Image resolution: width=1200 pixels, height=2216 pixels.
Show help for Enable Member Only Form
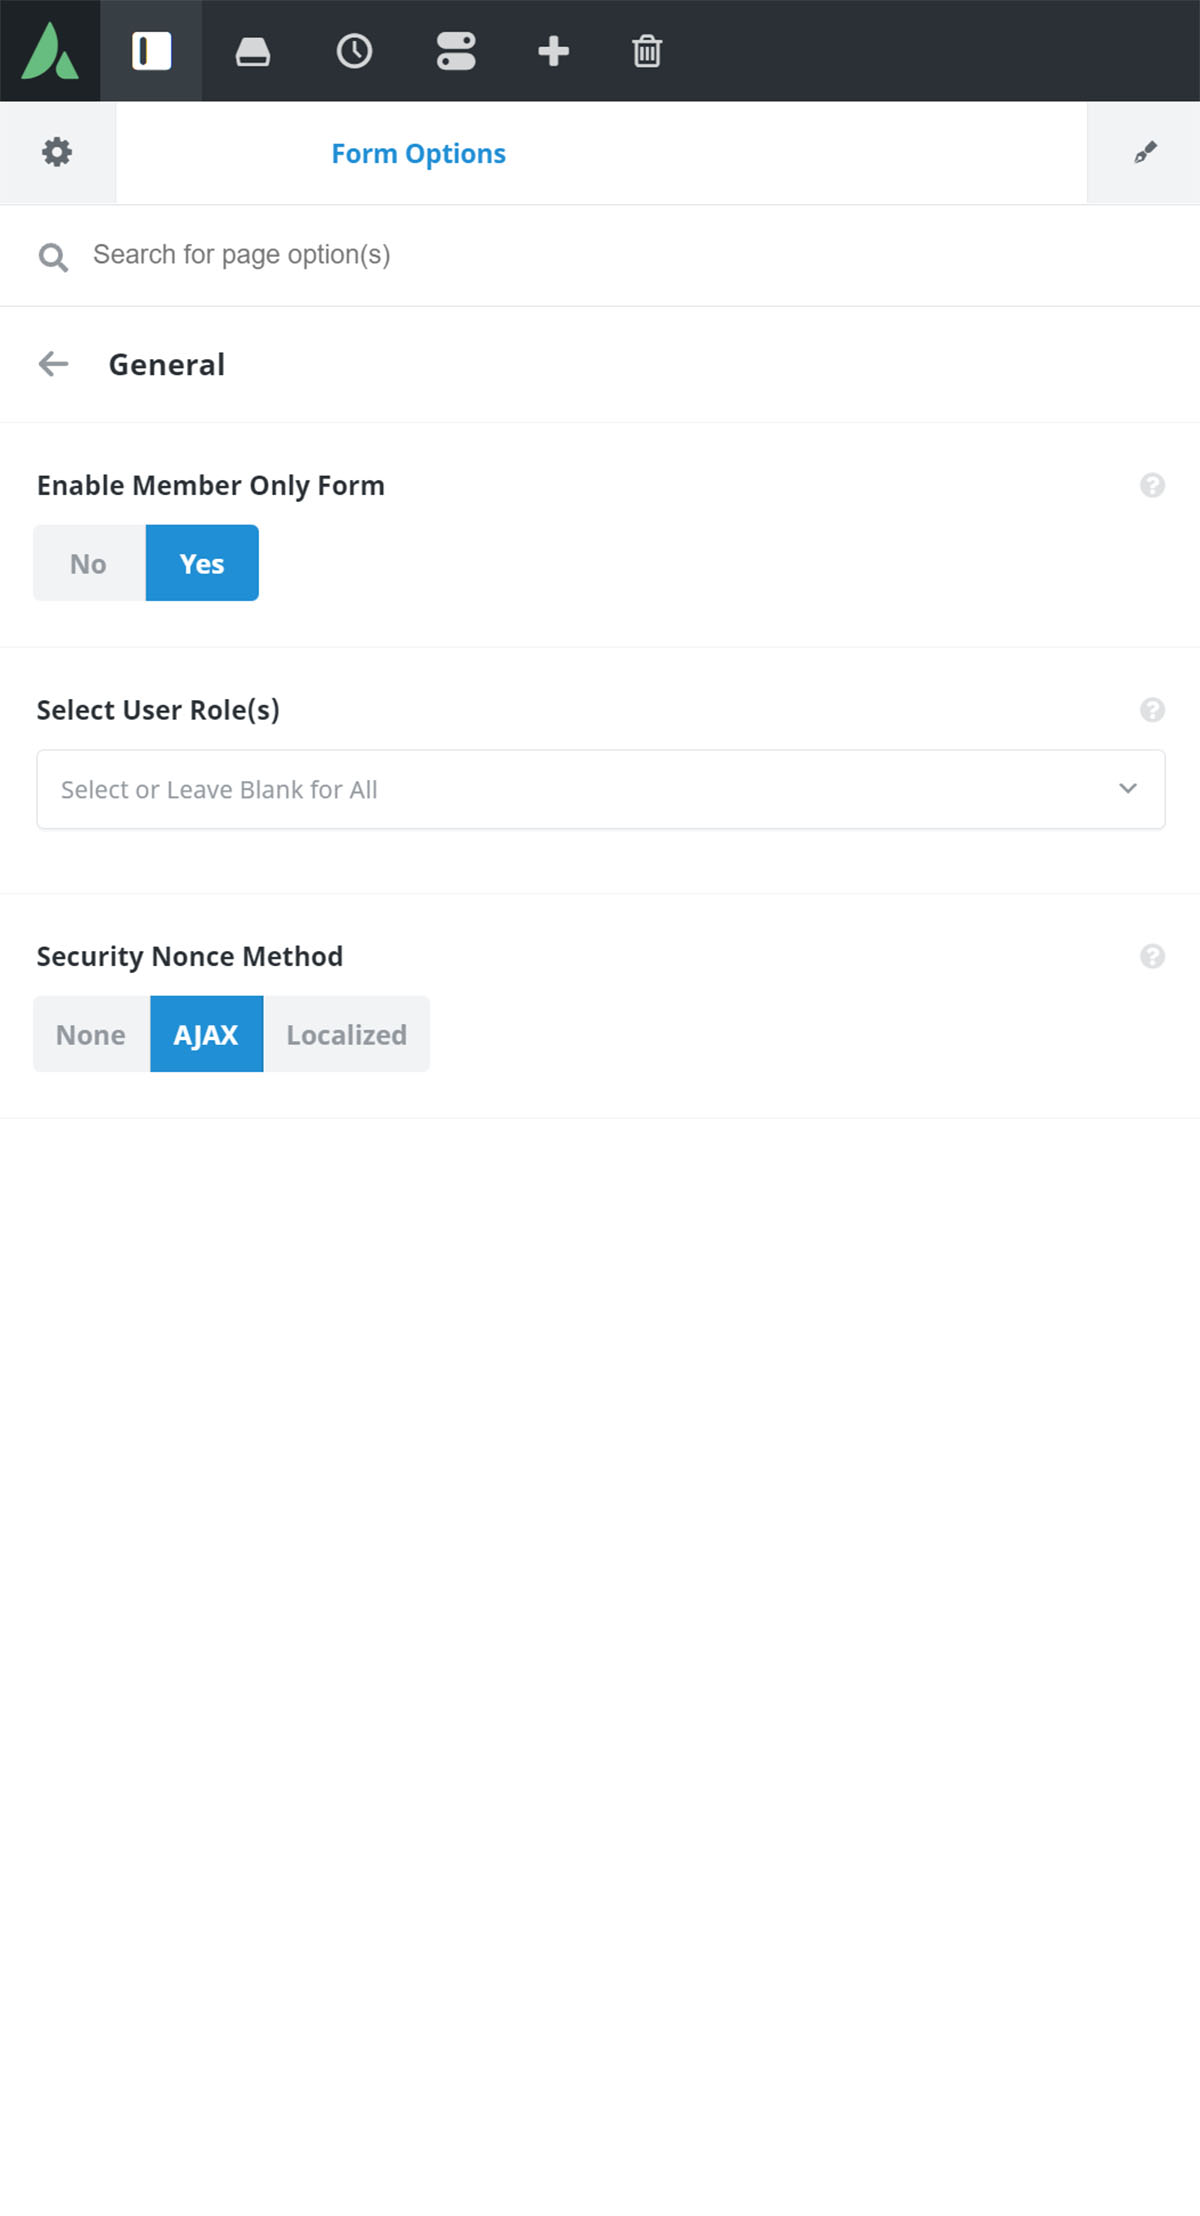(x=1152, y=485)
